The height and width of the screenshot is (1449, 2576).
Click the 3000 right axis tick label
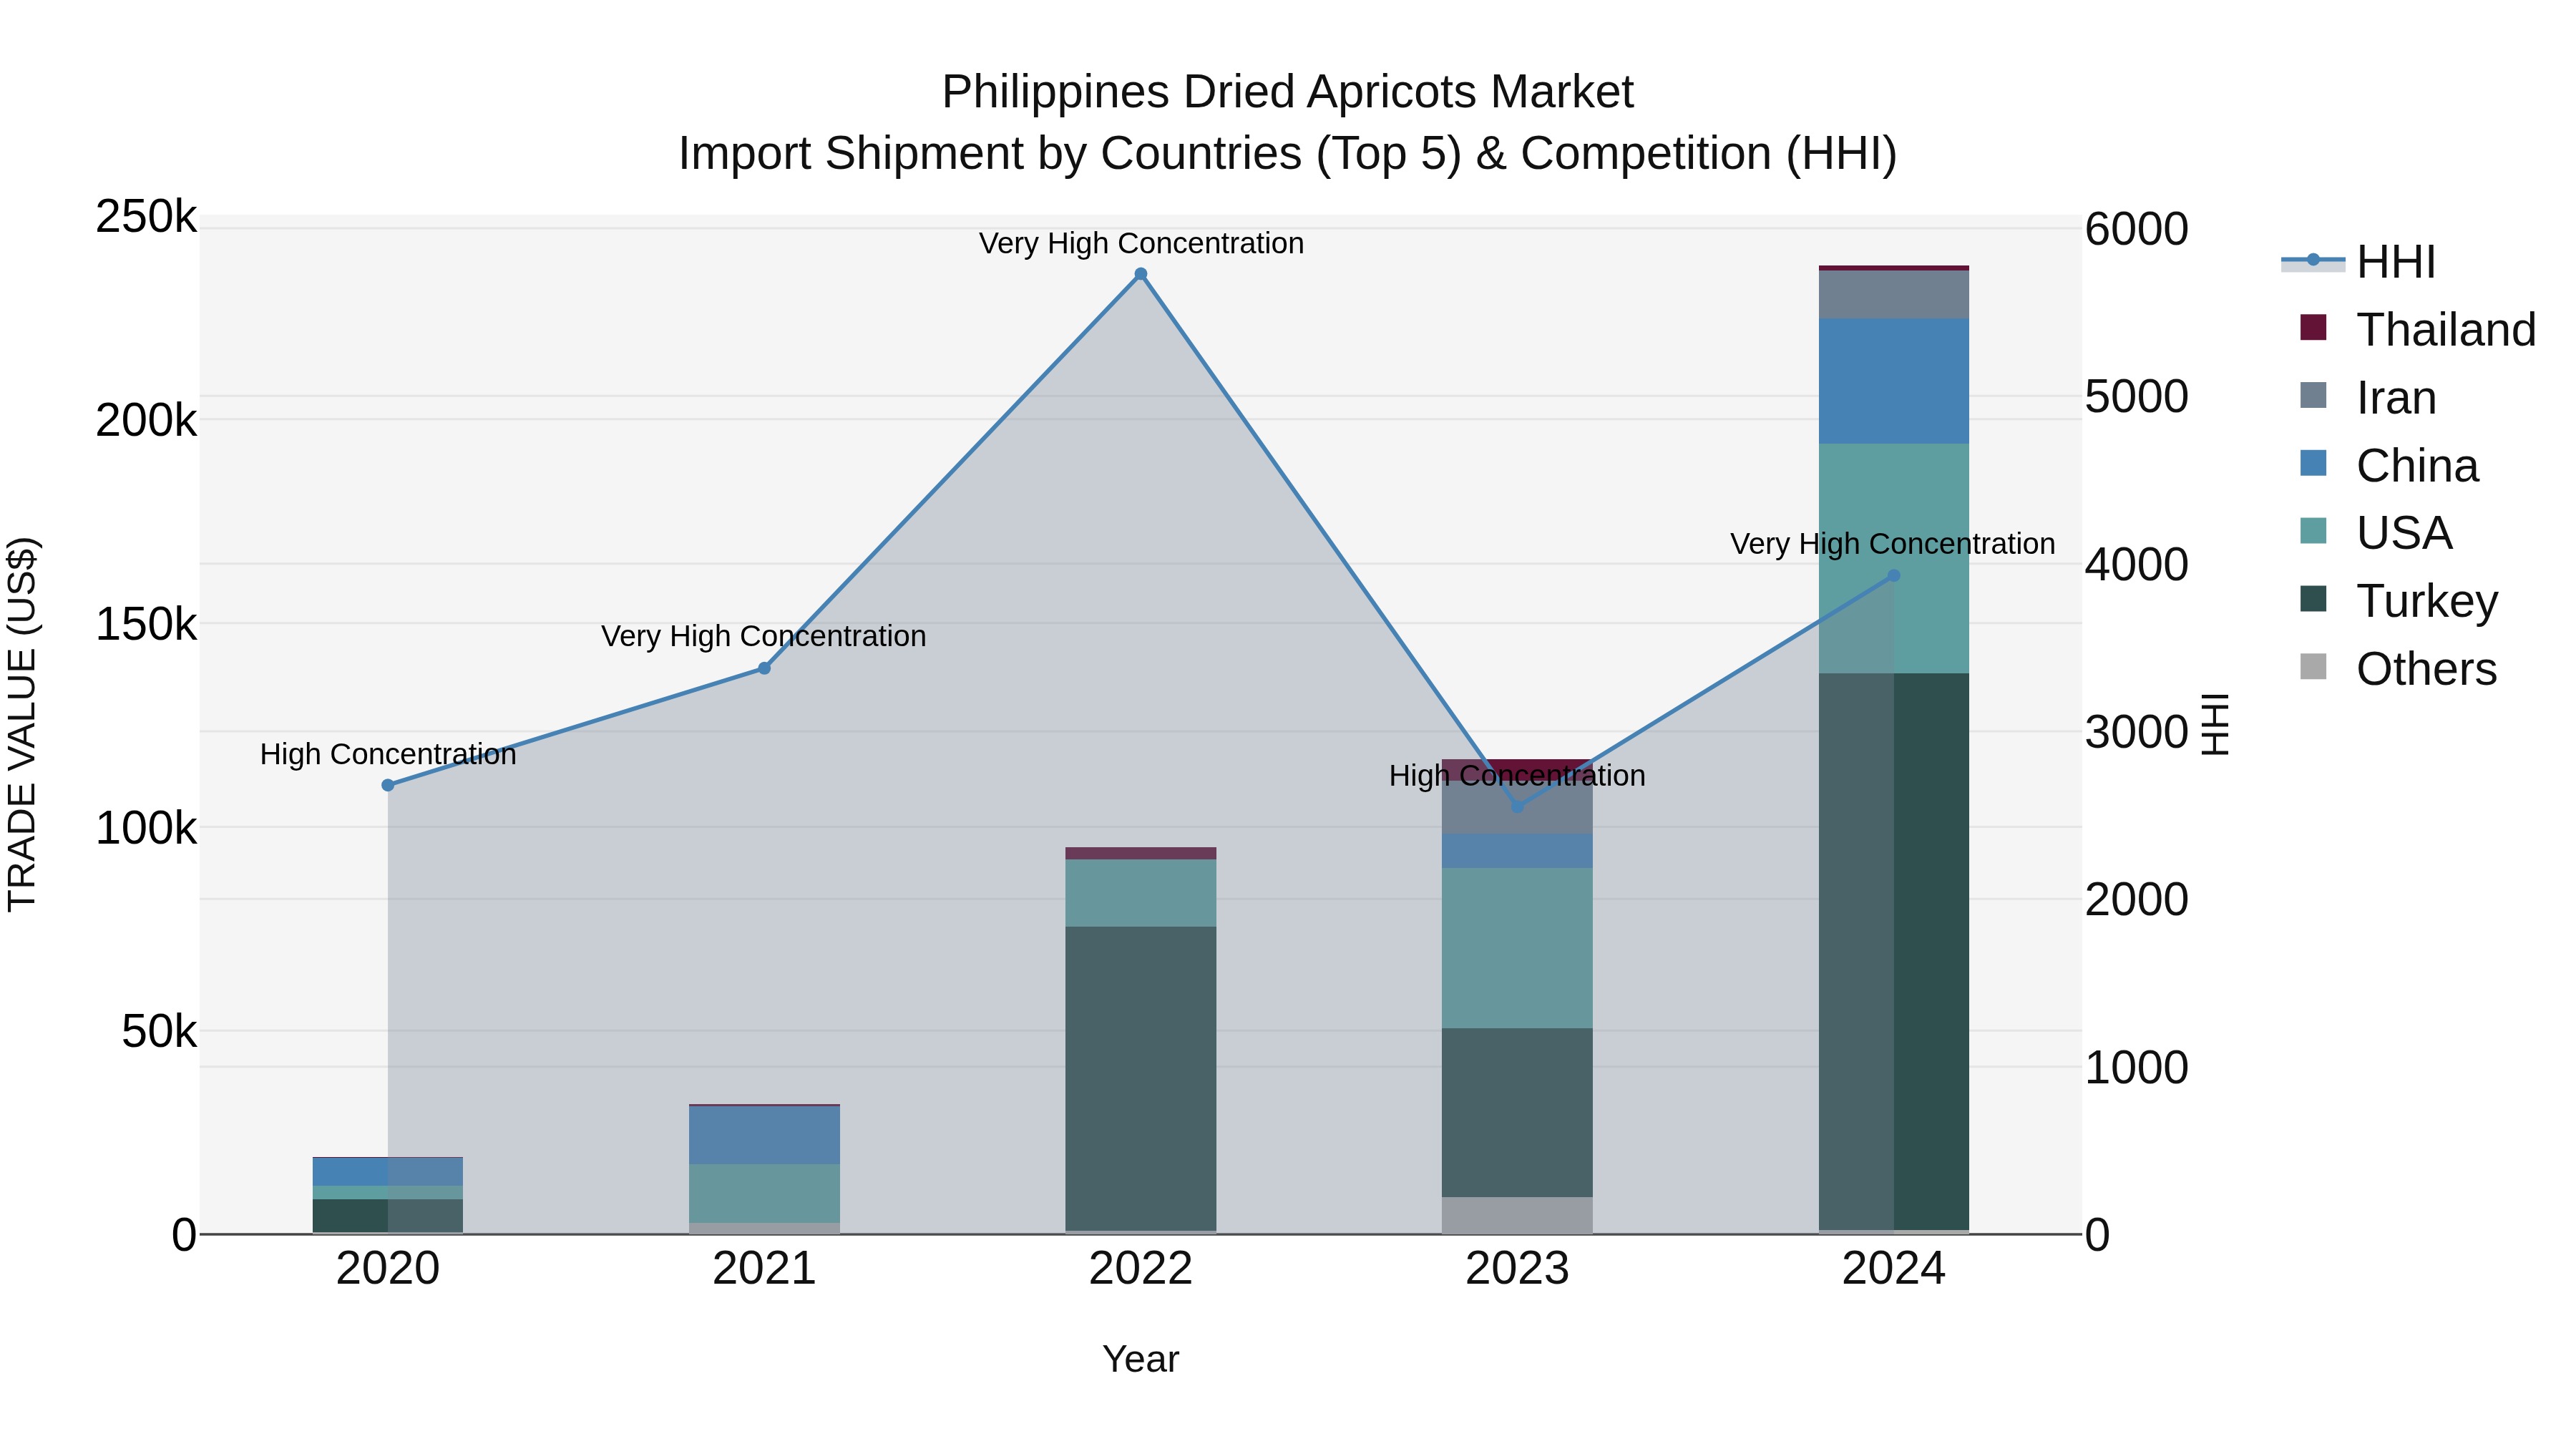2137,732
